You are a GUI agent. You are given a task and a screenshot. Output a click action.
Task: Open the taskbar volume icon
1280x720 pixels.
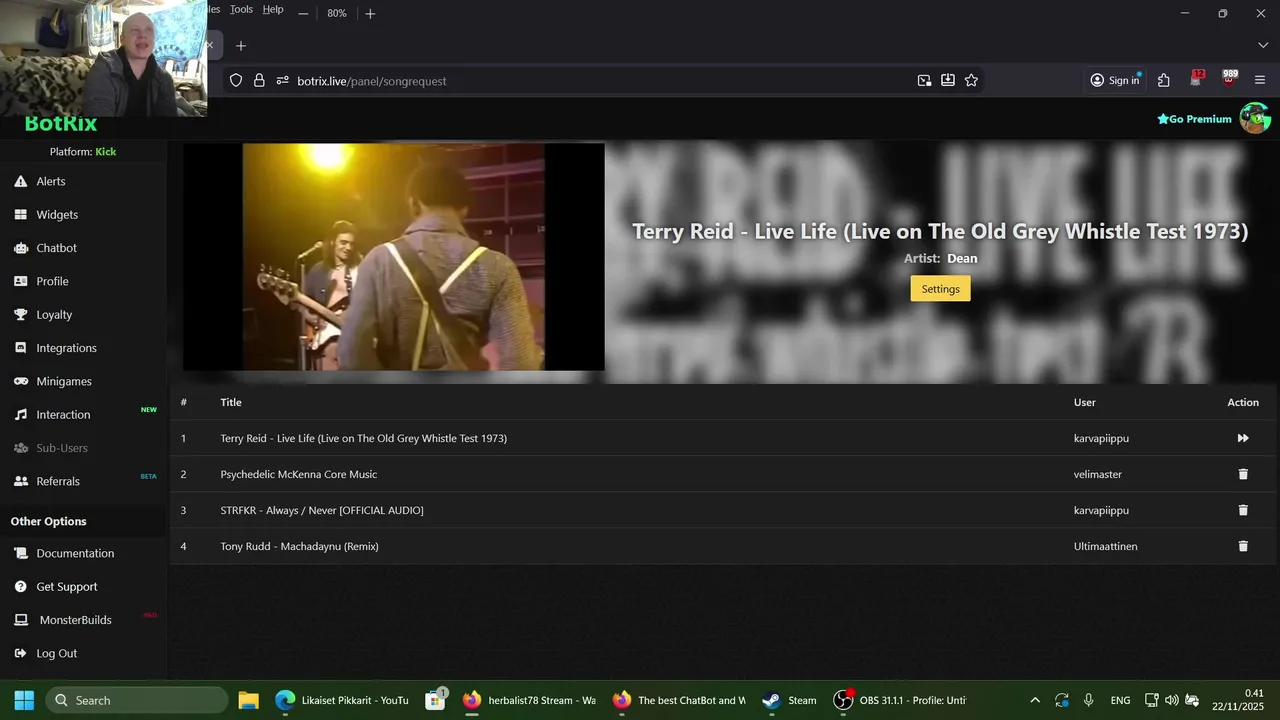click(1172, 700)
